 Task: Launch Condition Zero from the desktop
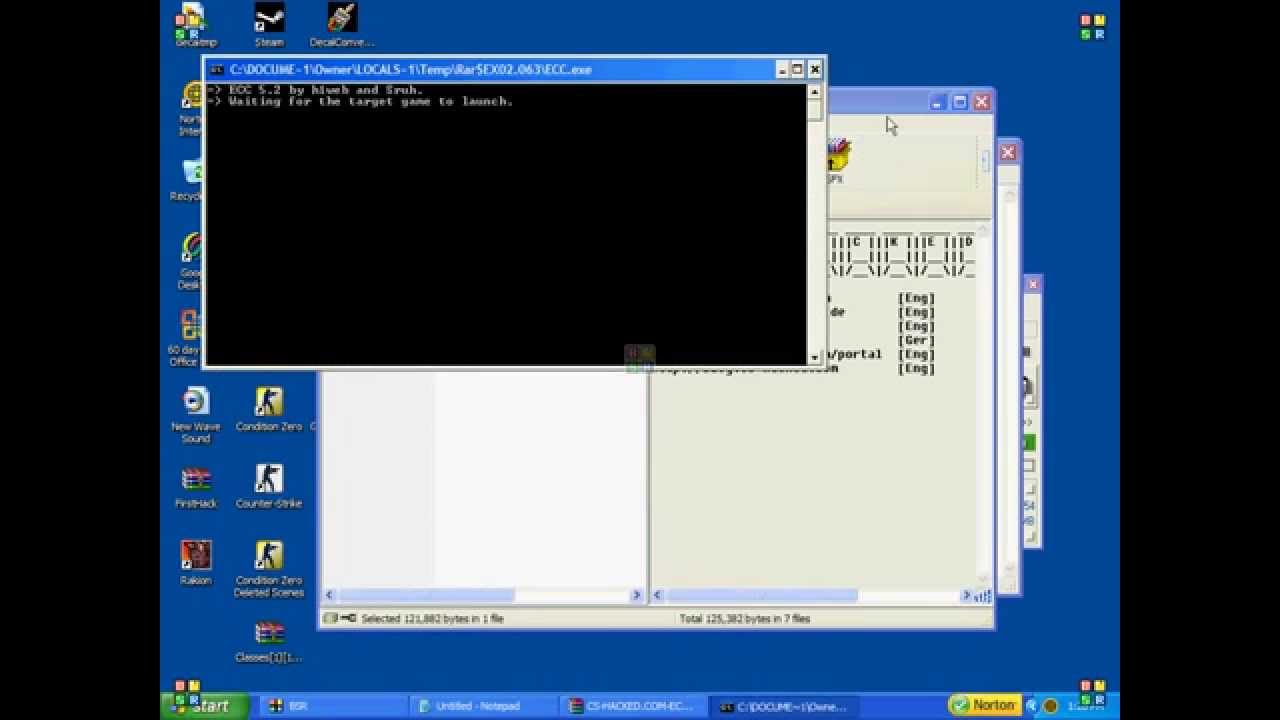pos(269,410)
